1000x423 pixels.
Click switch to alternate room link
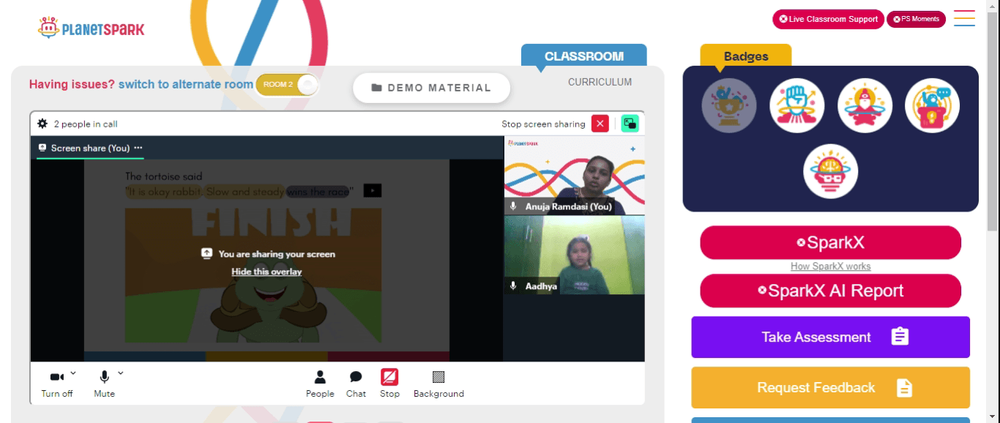point(186,84)
